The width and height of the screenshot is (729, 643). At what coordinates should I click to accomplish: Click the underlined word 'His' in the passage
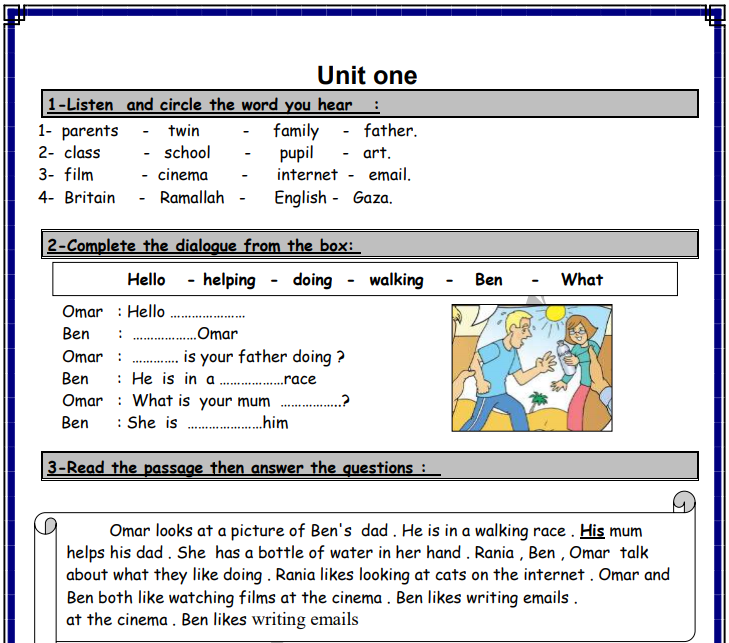pyautogui.click(x=592, y=530)
